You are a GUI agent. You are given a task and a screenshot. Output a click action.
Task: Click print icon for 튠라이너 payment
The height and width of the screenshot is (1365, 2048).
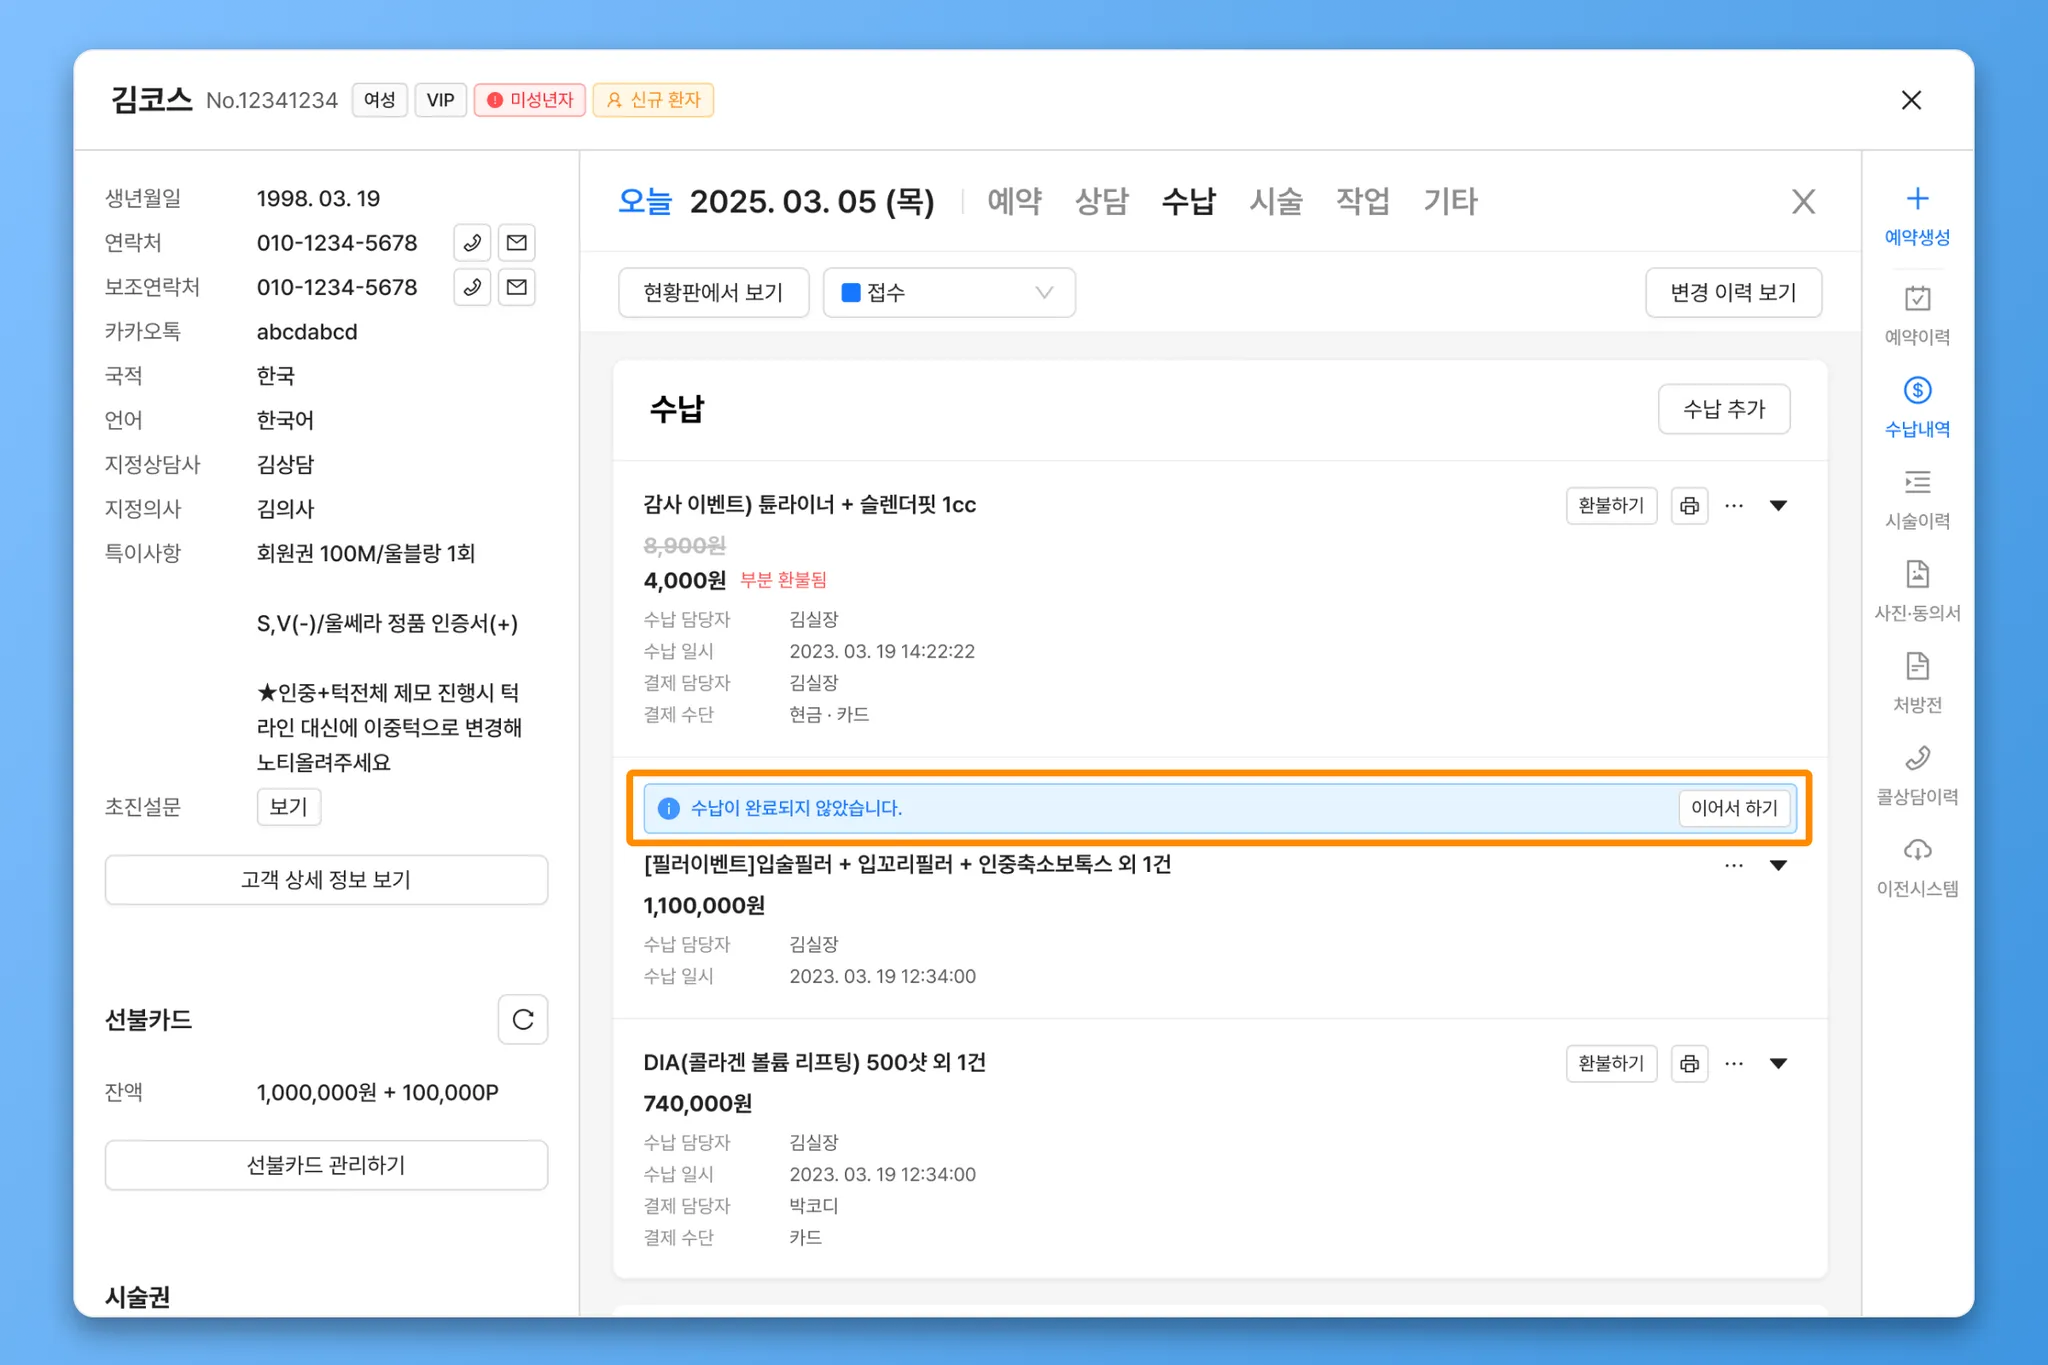pyautogui.click(x=1689, y=505)
